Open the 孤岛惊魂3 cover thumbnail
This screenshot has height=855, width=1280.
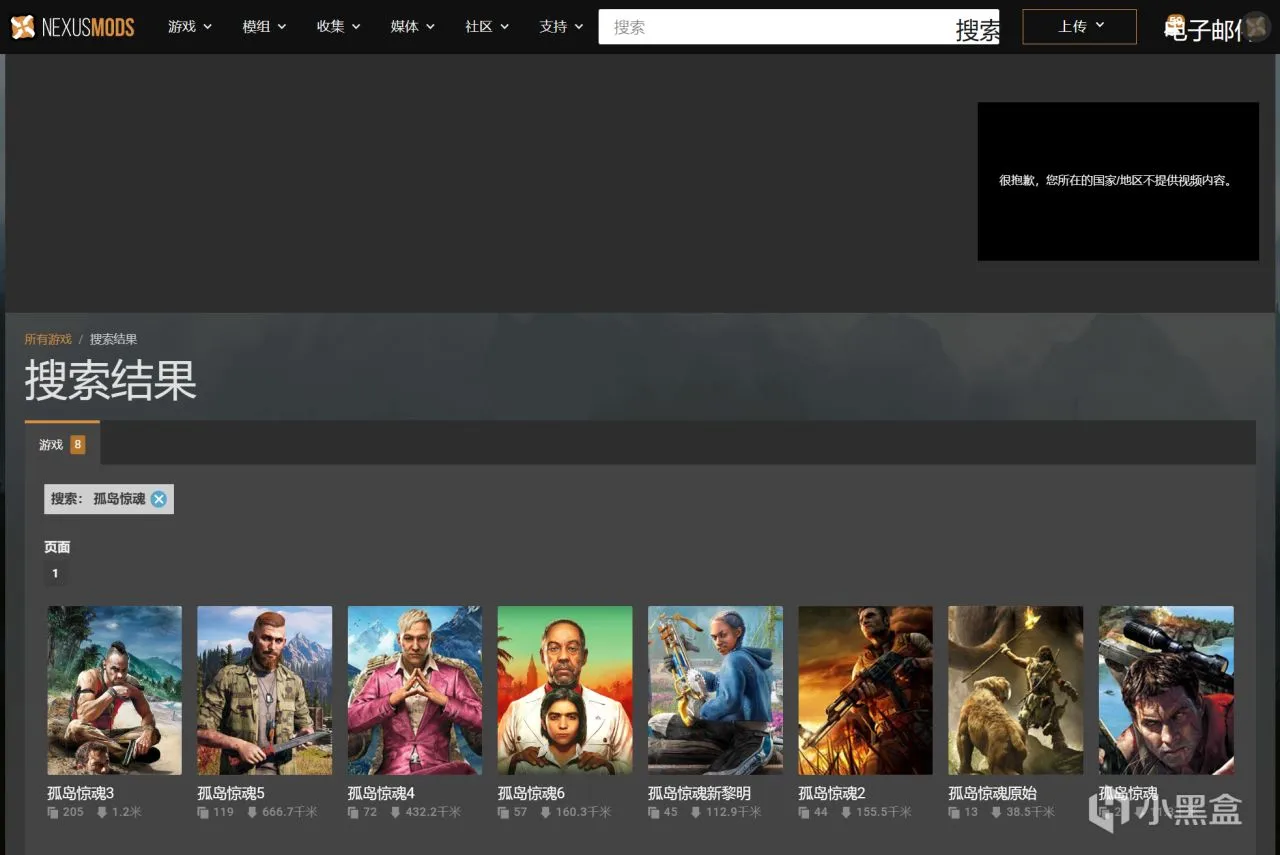pyautogui.click(x=115, y=690)
